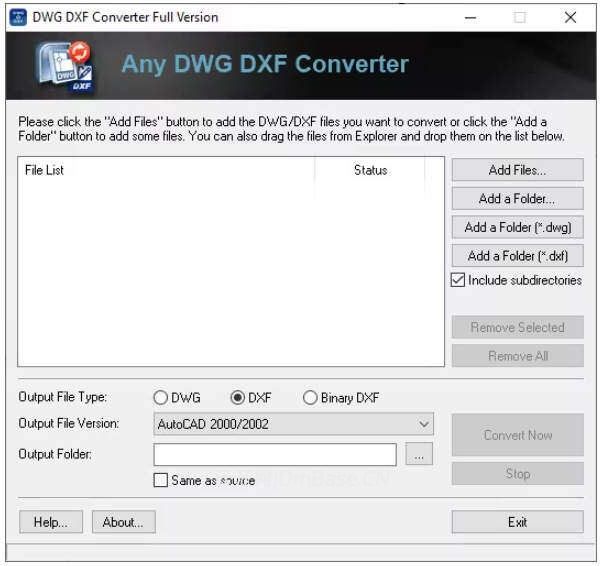Click the 'Output File Type:' label
The image size is (601, 566).
pyautogui.click(x=62, y=397)
